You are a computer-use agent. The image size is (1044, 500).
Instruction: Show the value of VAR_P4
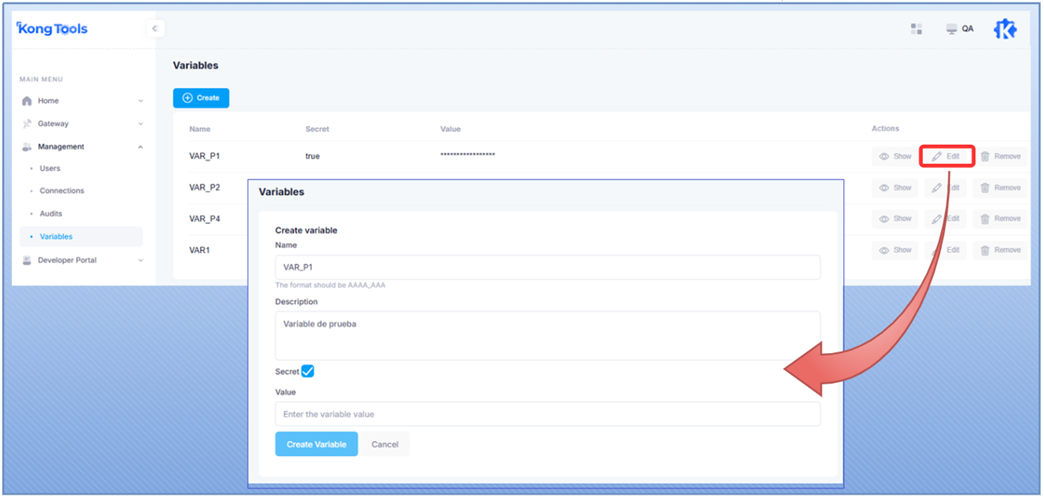895,219
